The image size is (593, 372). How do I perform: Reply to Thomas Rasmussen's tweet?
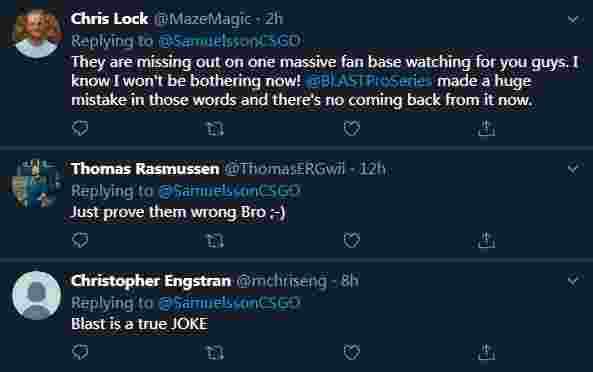coord(80,240)
